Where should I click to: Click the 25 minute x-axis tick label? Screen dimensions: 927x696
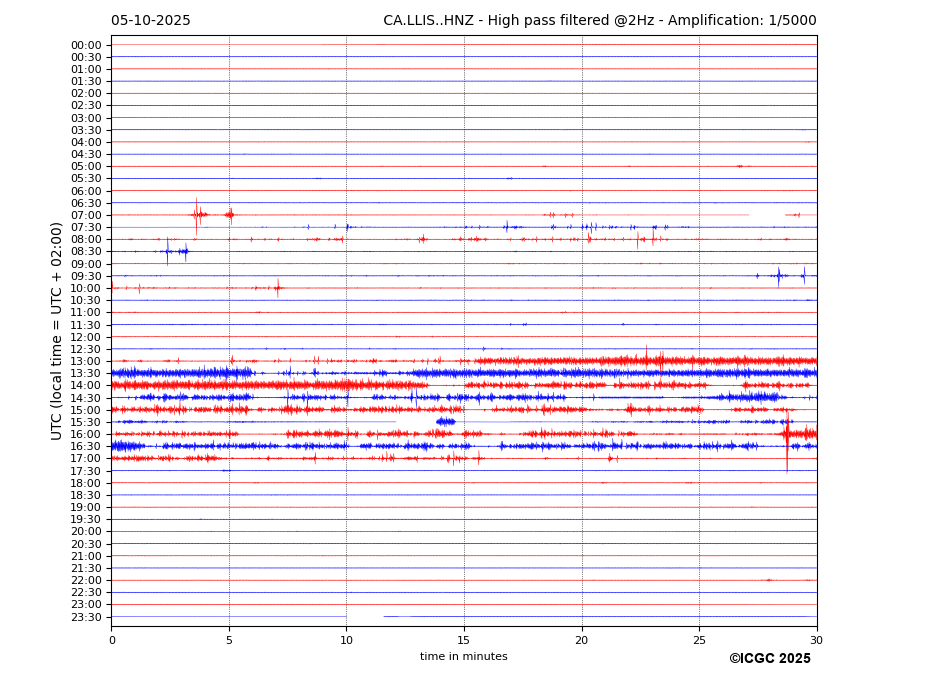click(x=699, y=640)
